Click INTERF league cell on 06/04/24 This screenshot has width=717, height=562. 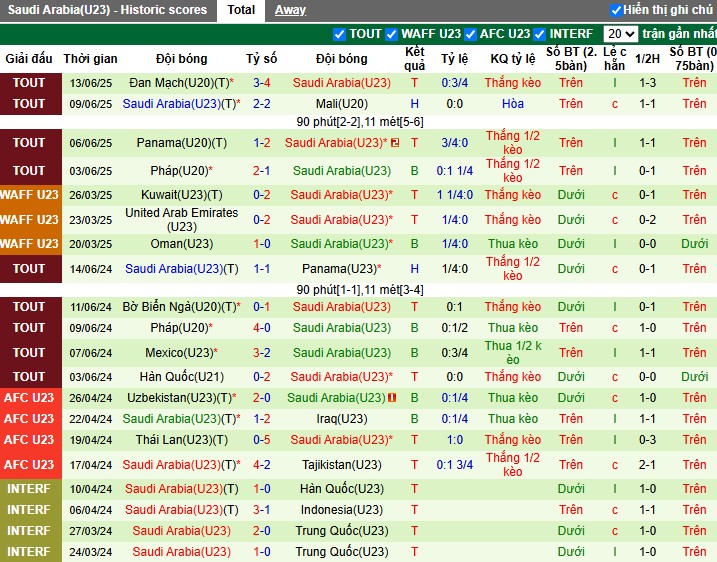(x=31, y=510)
